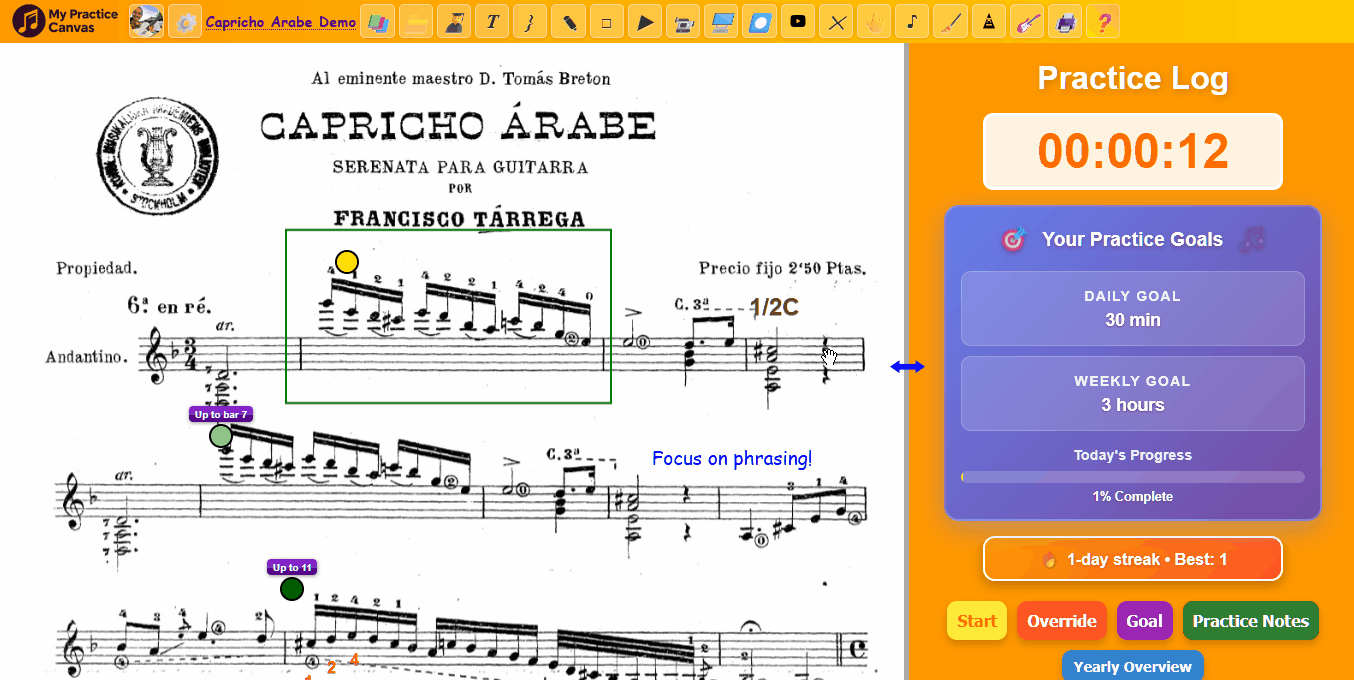Click the '1/2C' annotation on the score
The image size is (1354, 680).
774,307
